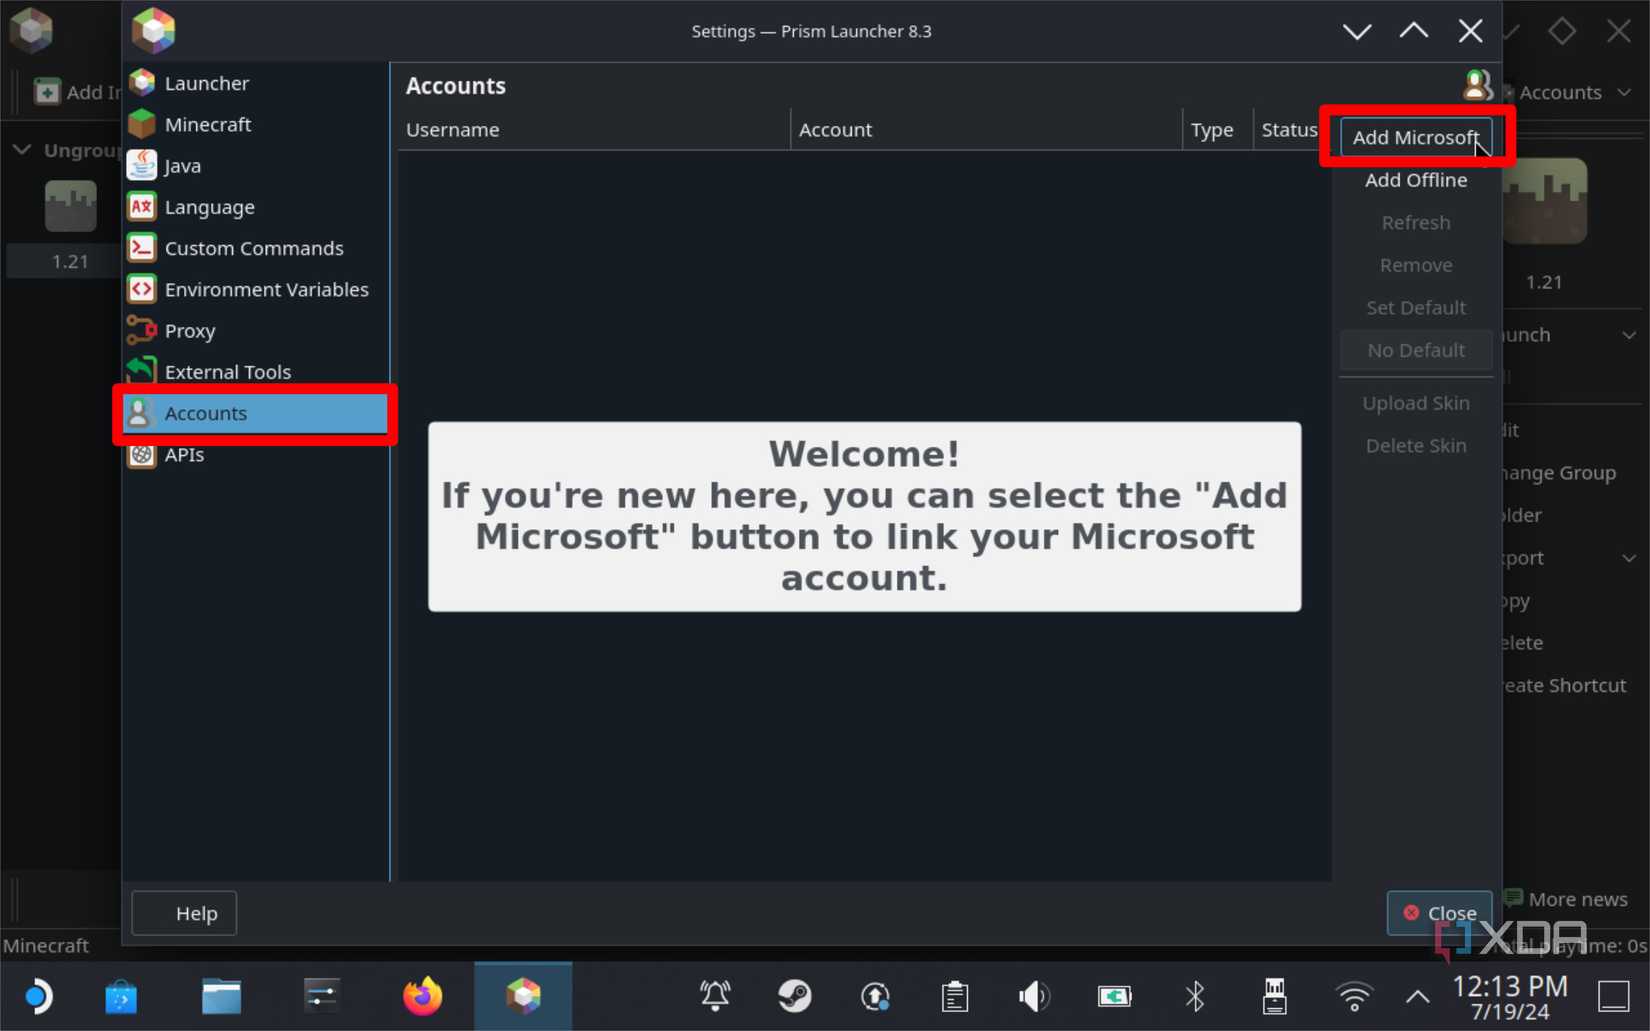Collapse the Ungrouped instance group
The height and width of the screenshot is (1031, 1650).
21,150
